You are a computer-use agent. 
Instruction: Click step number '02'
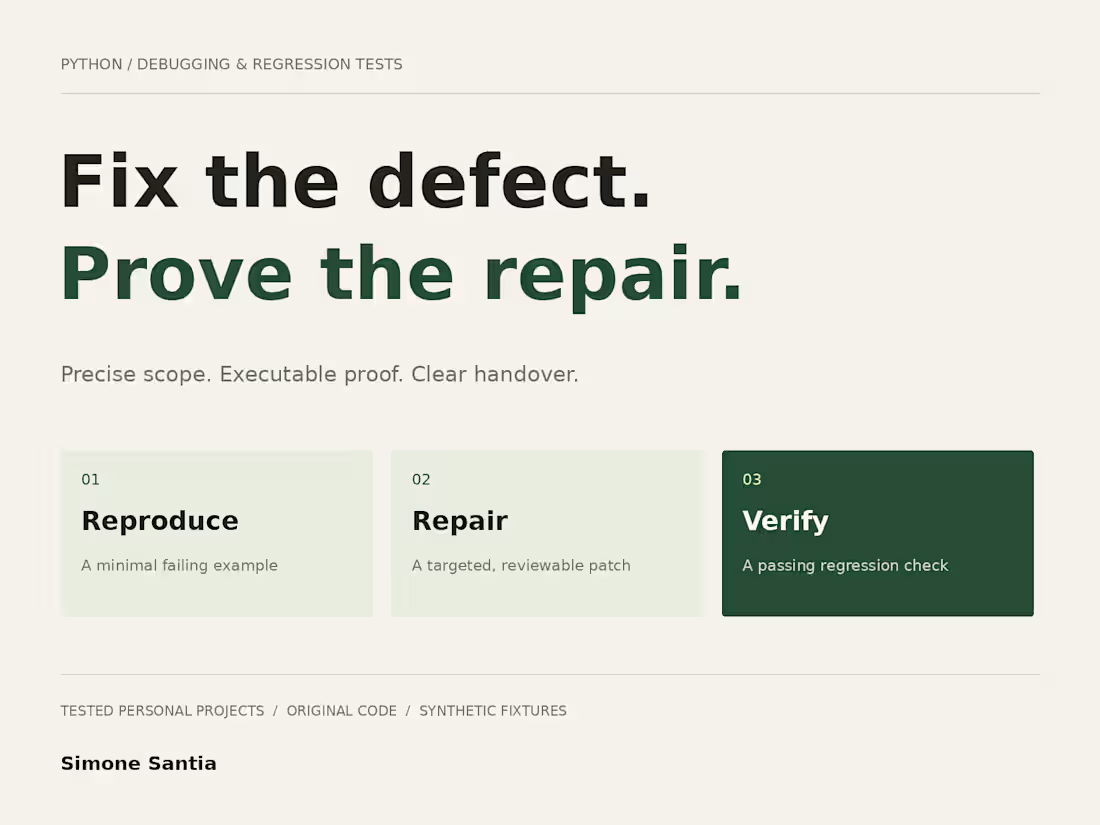click(x=421, y=479)
